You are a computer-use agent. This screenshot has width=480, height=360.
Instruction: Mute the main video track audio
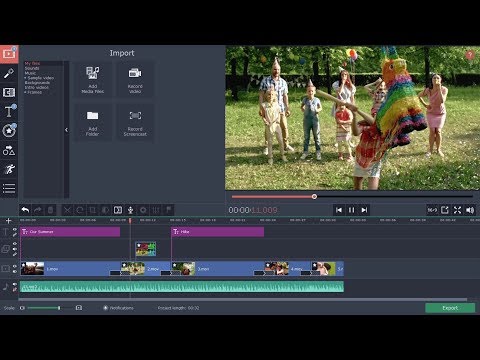click(15, 272)
